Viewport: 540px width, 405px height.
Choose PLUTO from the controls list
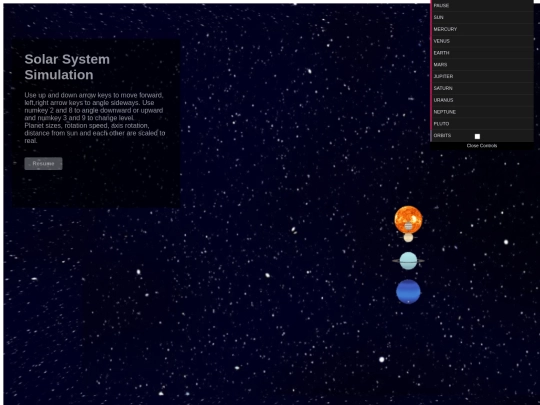tap(482, 124)
